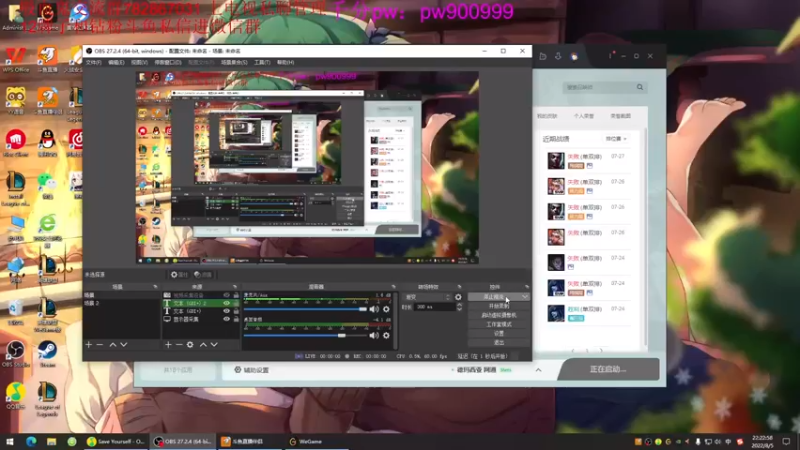Viewport: 800px width, 450px height.
Task: Remove the selected source with minus icon
Action: tap(179, 345)
